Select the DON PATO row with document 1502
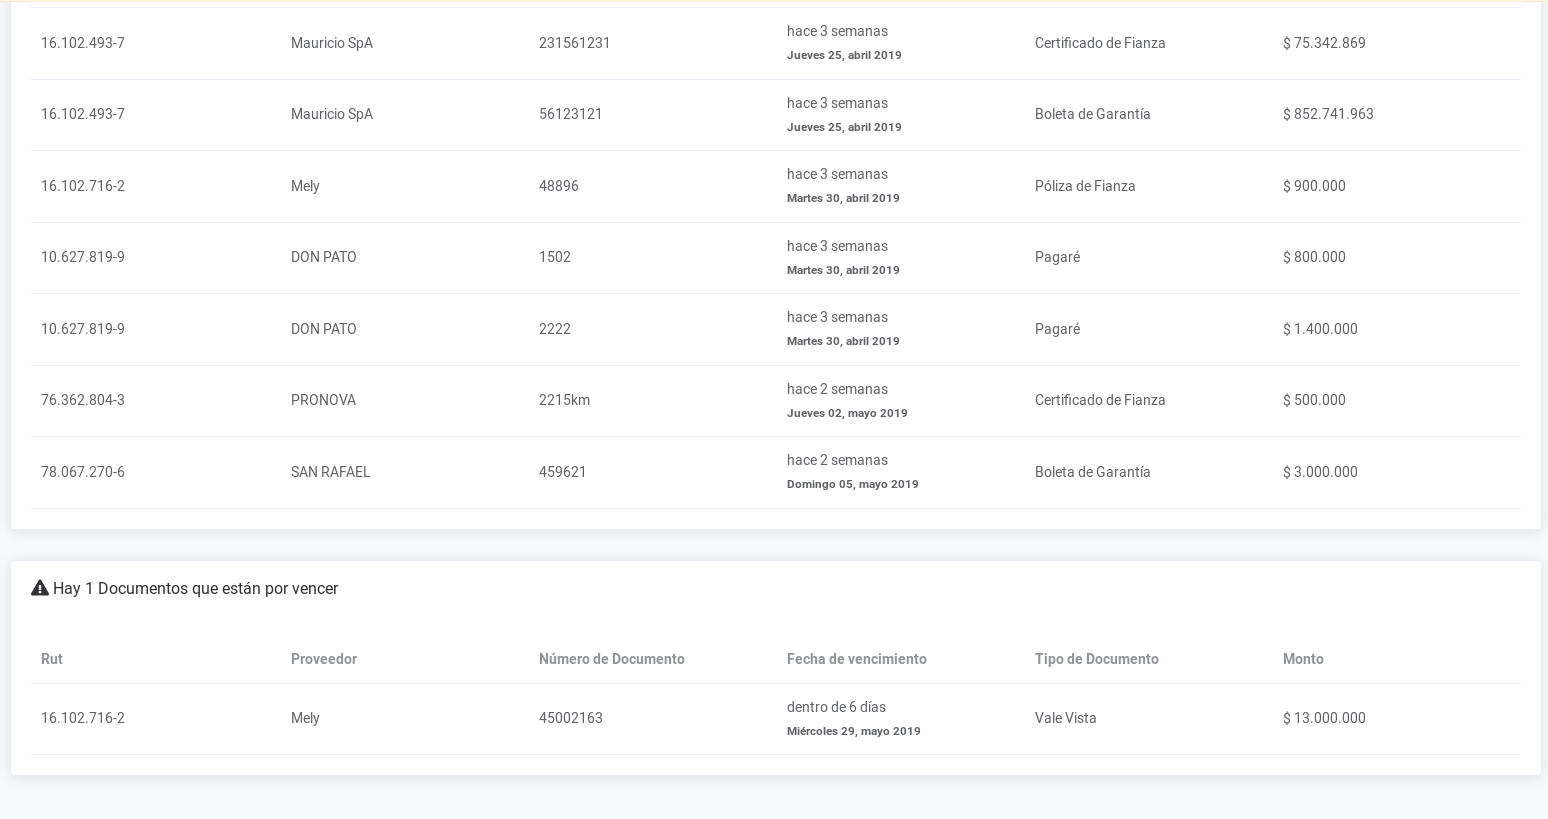Screen dimensions: 1548x819 554,257
